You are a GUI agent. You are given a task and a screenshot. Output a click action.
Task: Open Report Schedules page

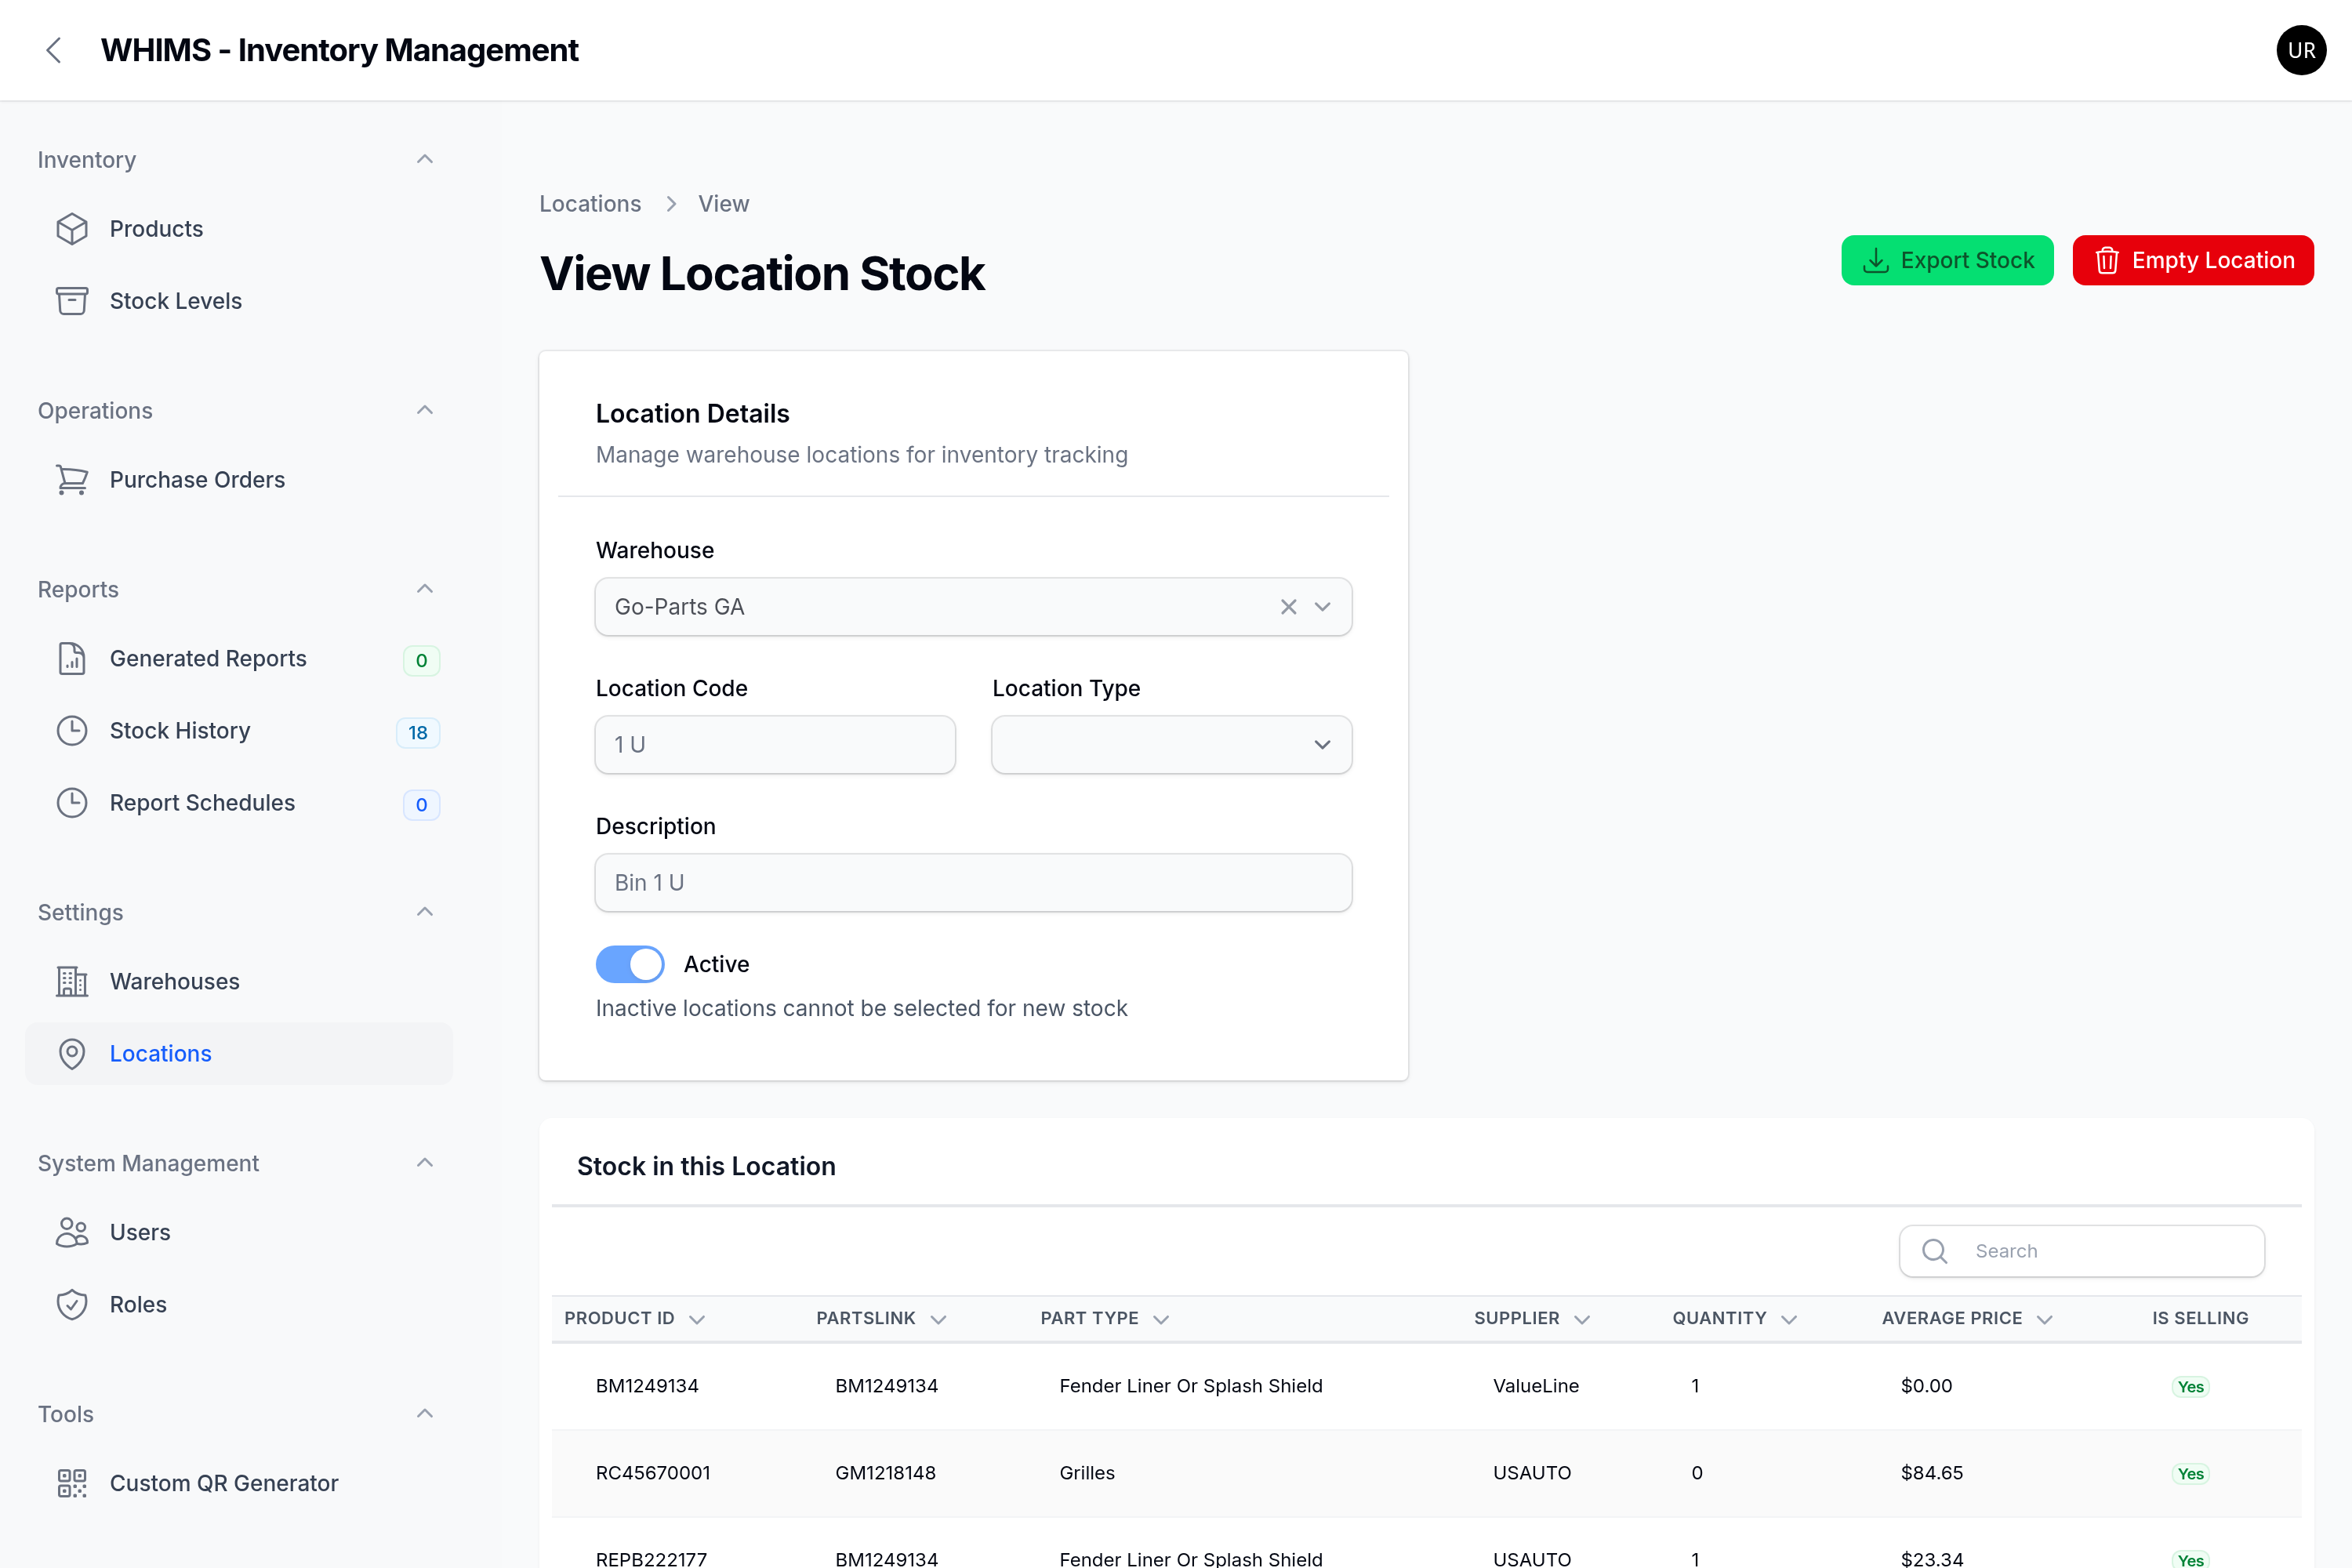coord(239,803)
